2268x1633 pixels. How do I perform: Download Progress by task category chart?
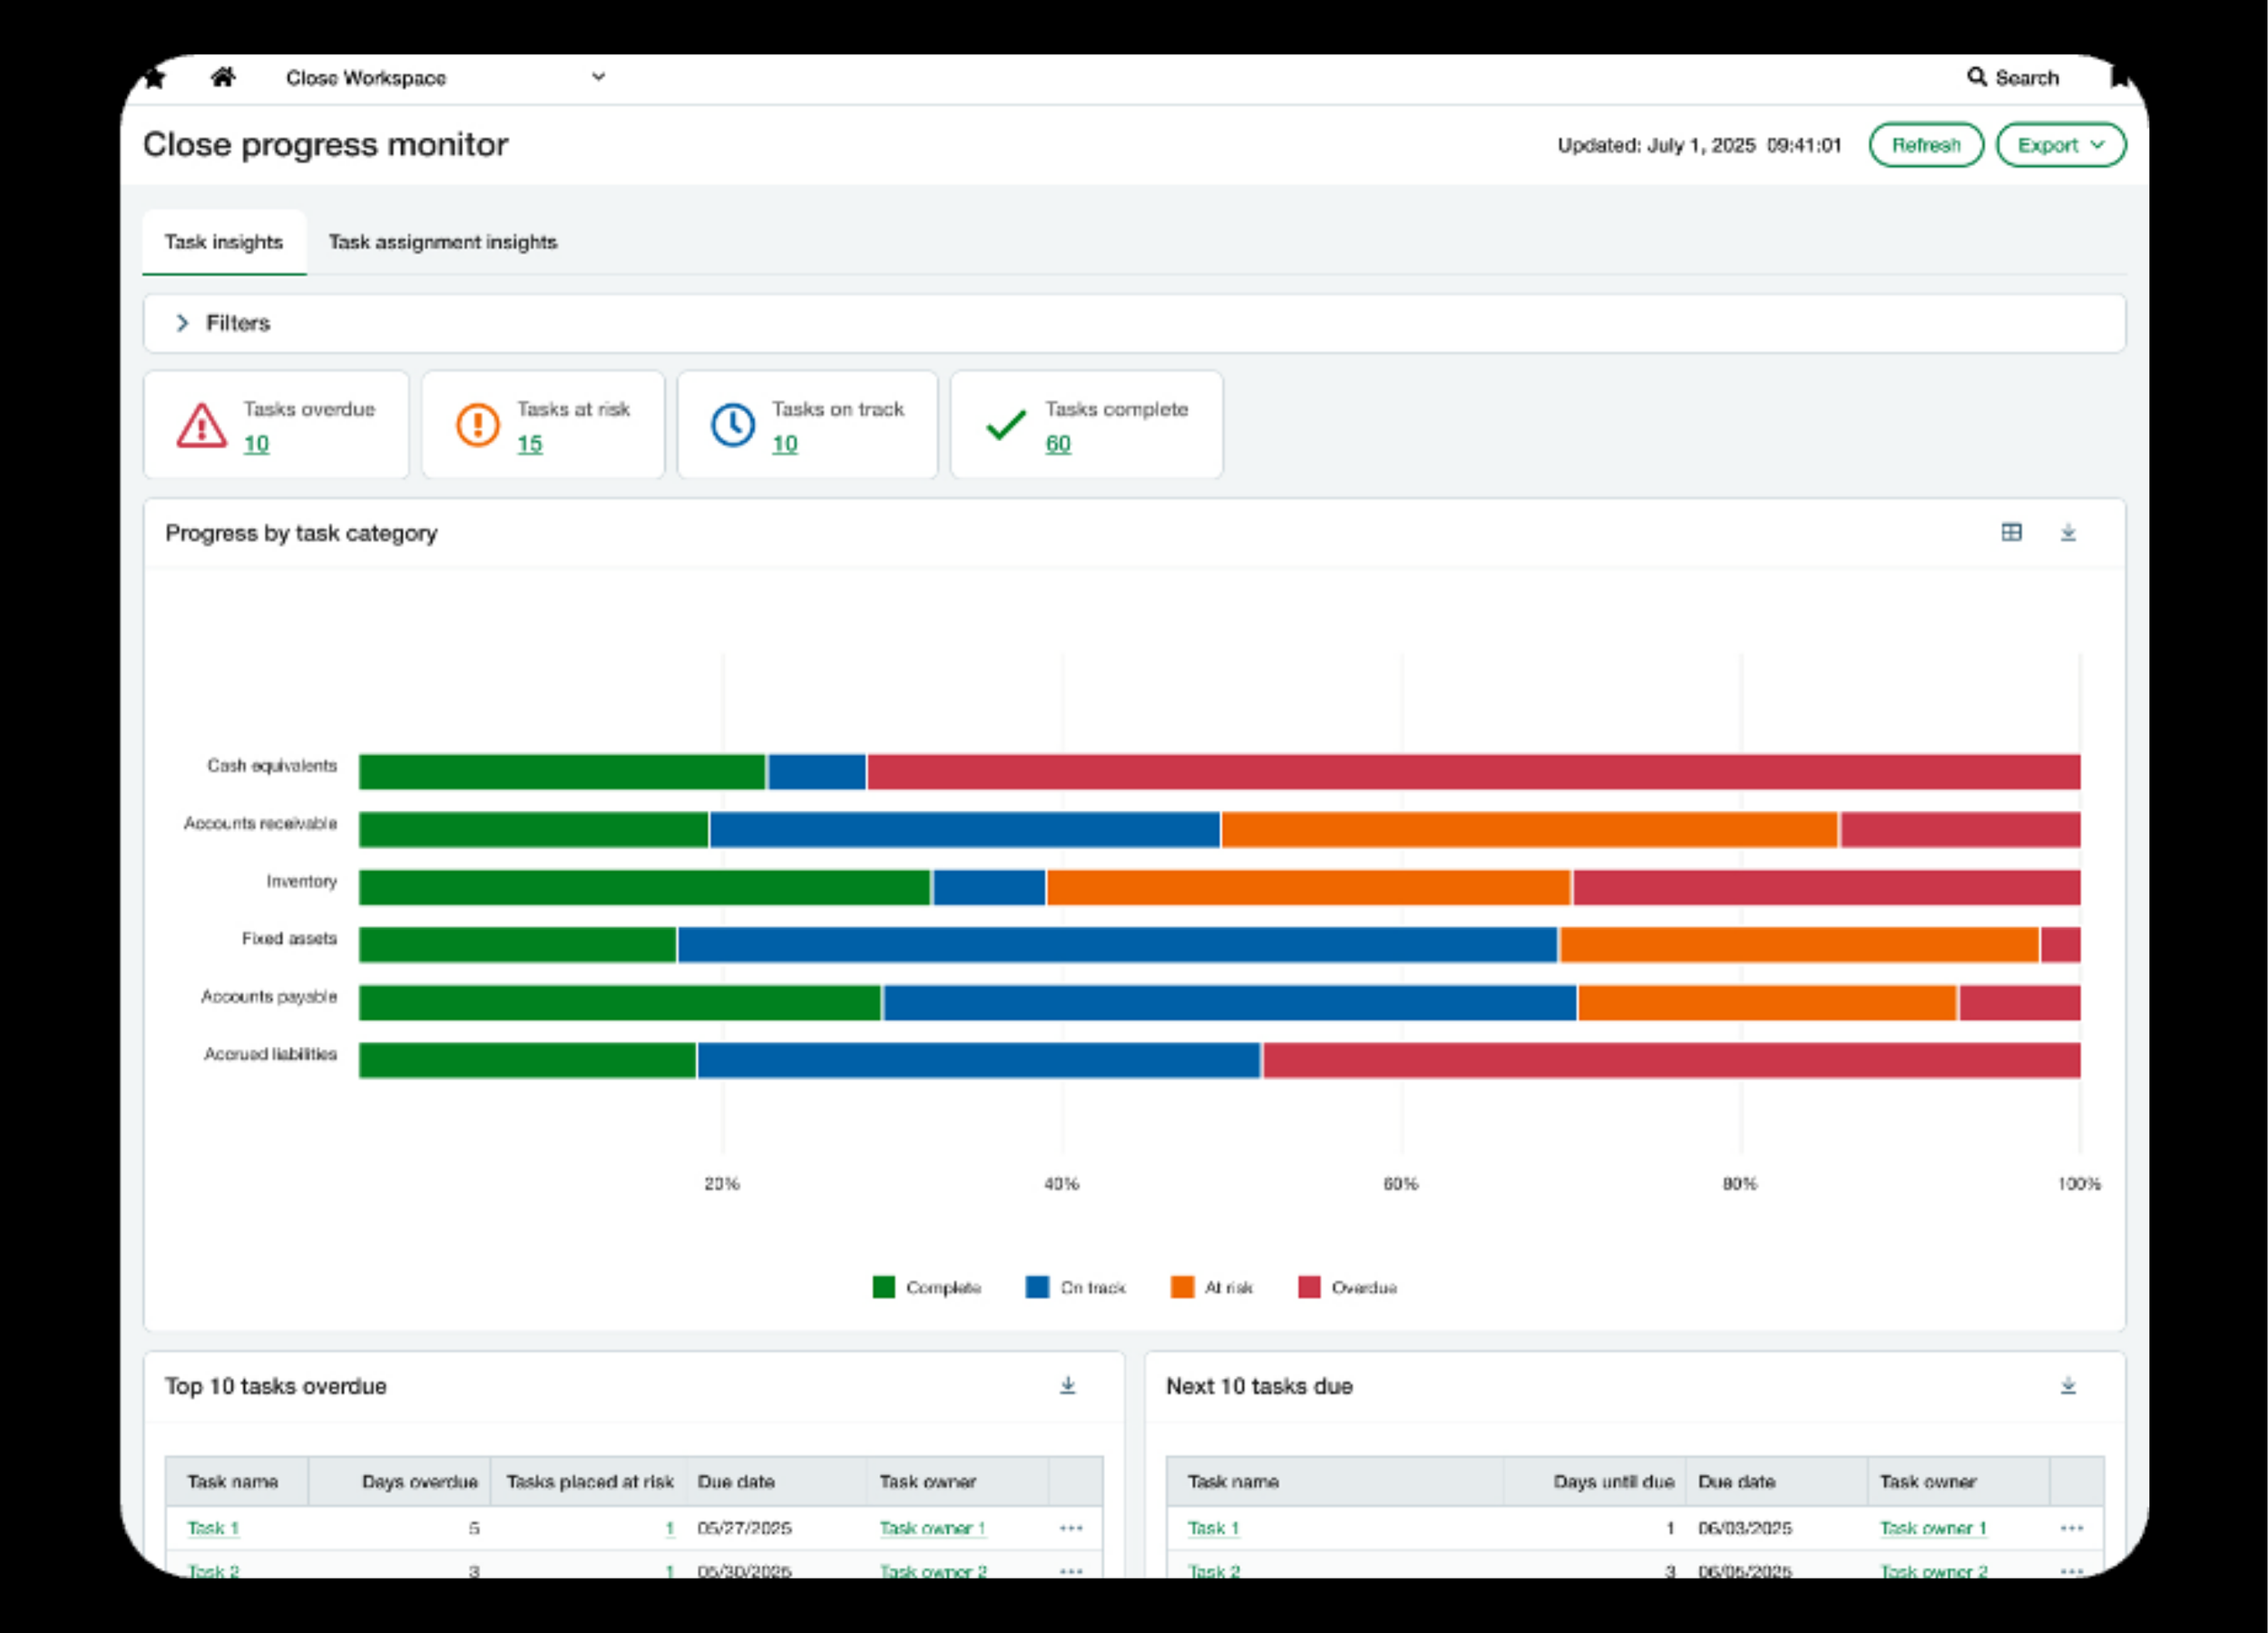click(x=2068, y=532)
